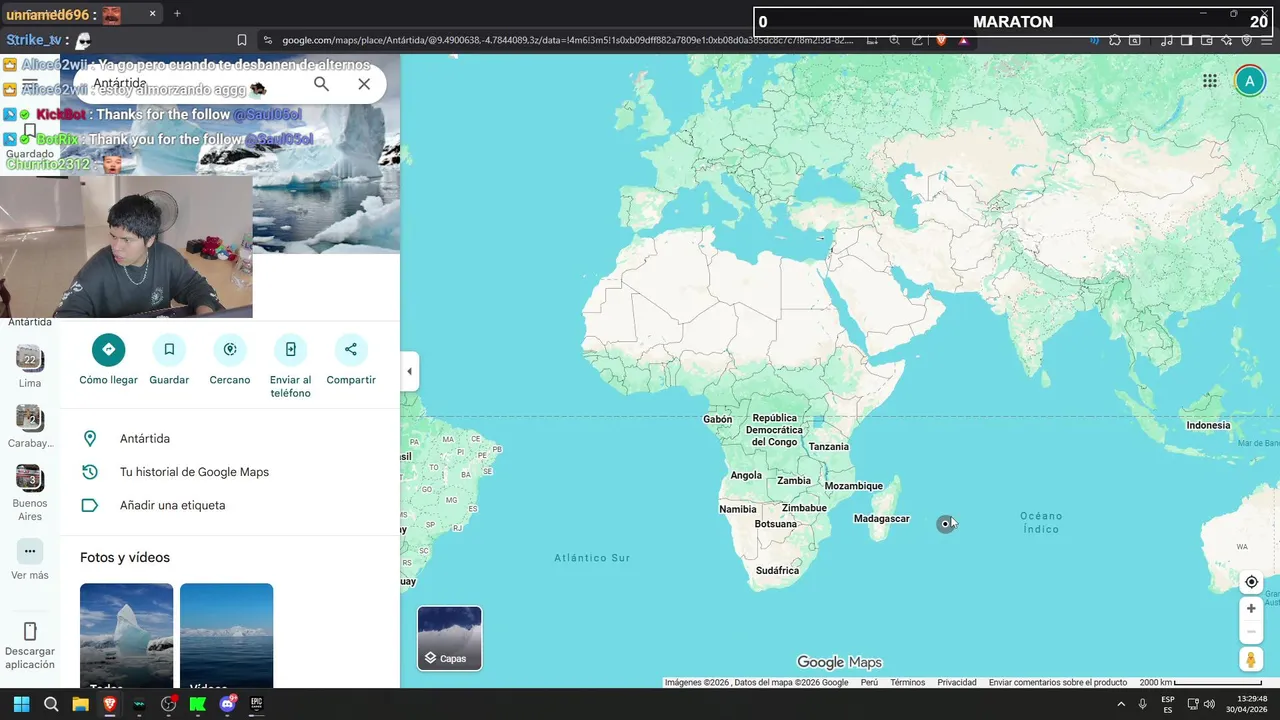
Task: Search nearby with the Cercano icon
Action: [230, 349]
